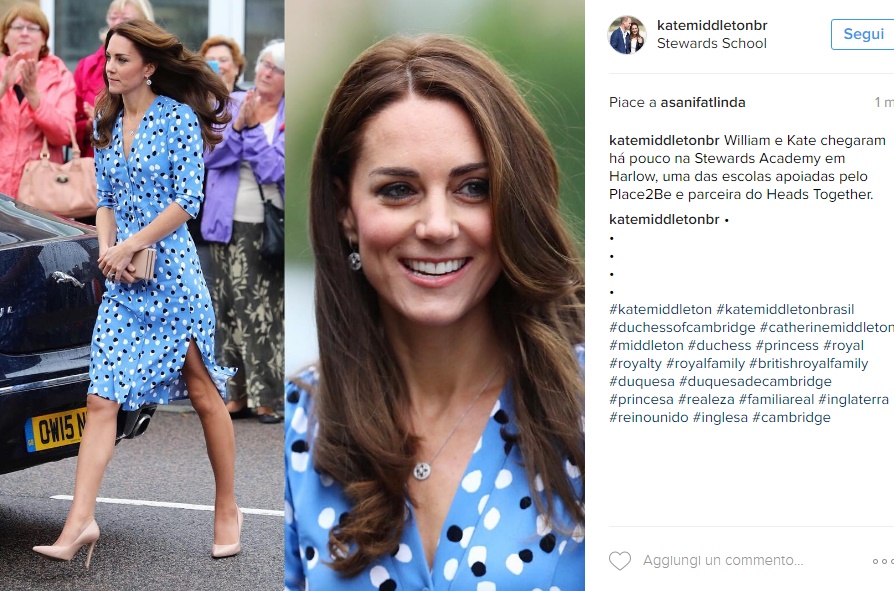Open the #britishroyalfamily hashtag
The image size is (894, 591).
[808, 364]
